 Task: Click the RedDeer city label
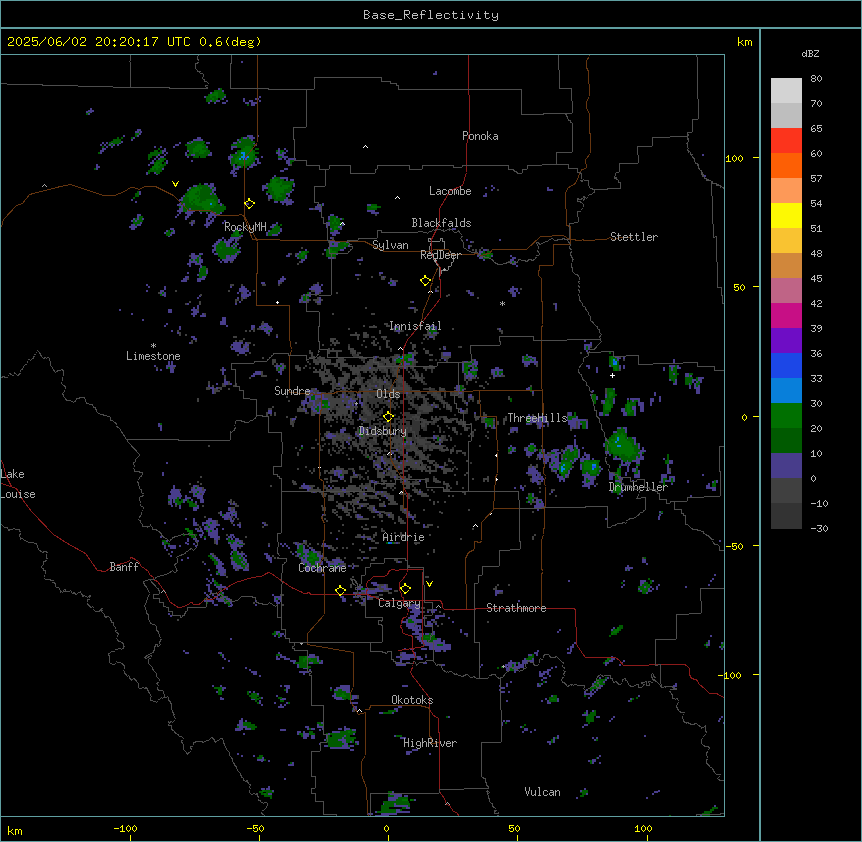click(x=440, y=255)
